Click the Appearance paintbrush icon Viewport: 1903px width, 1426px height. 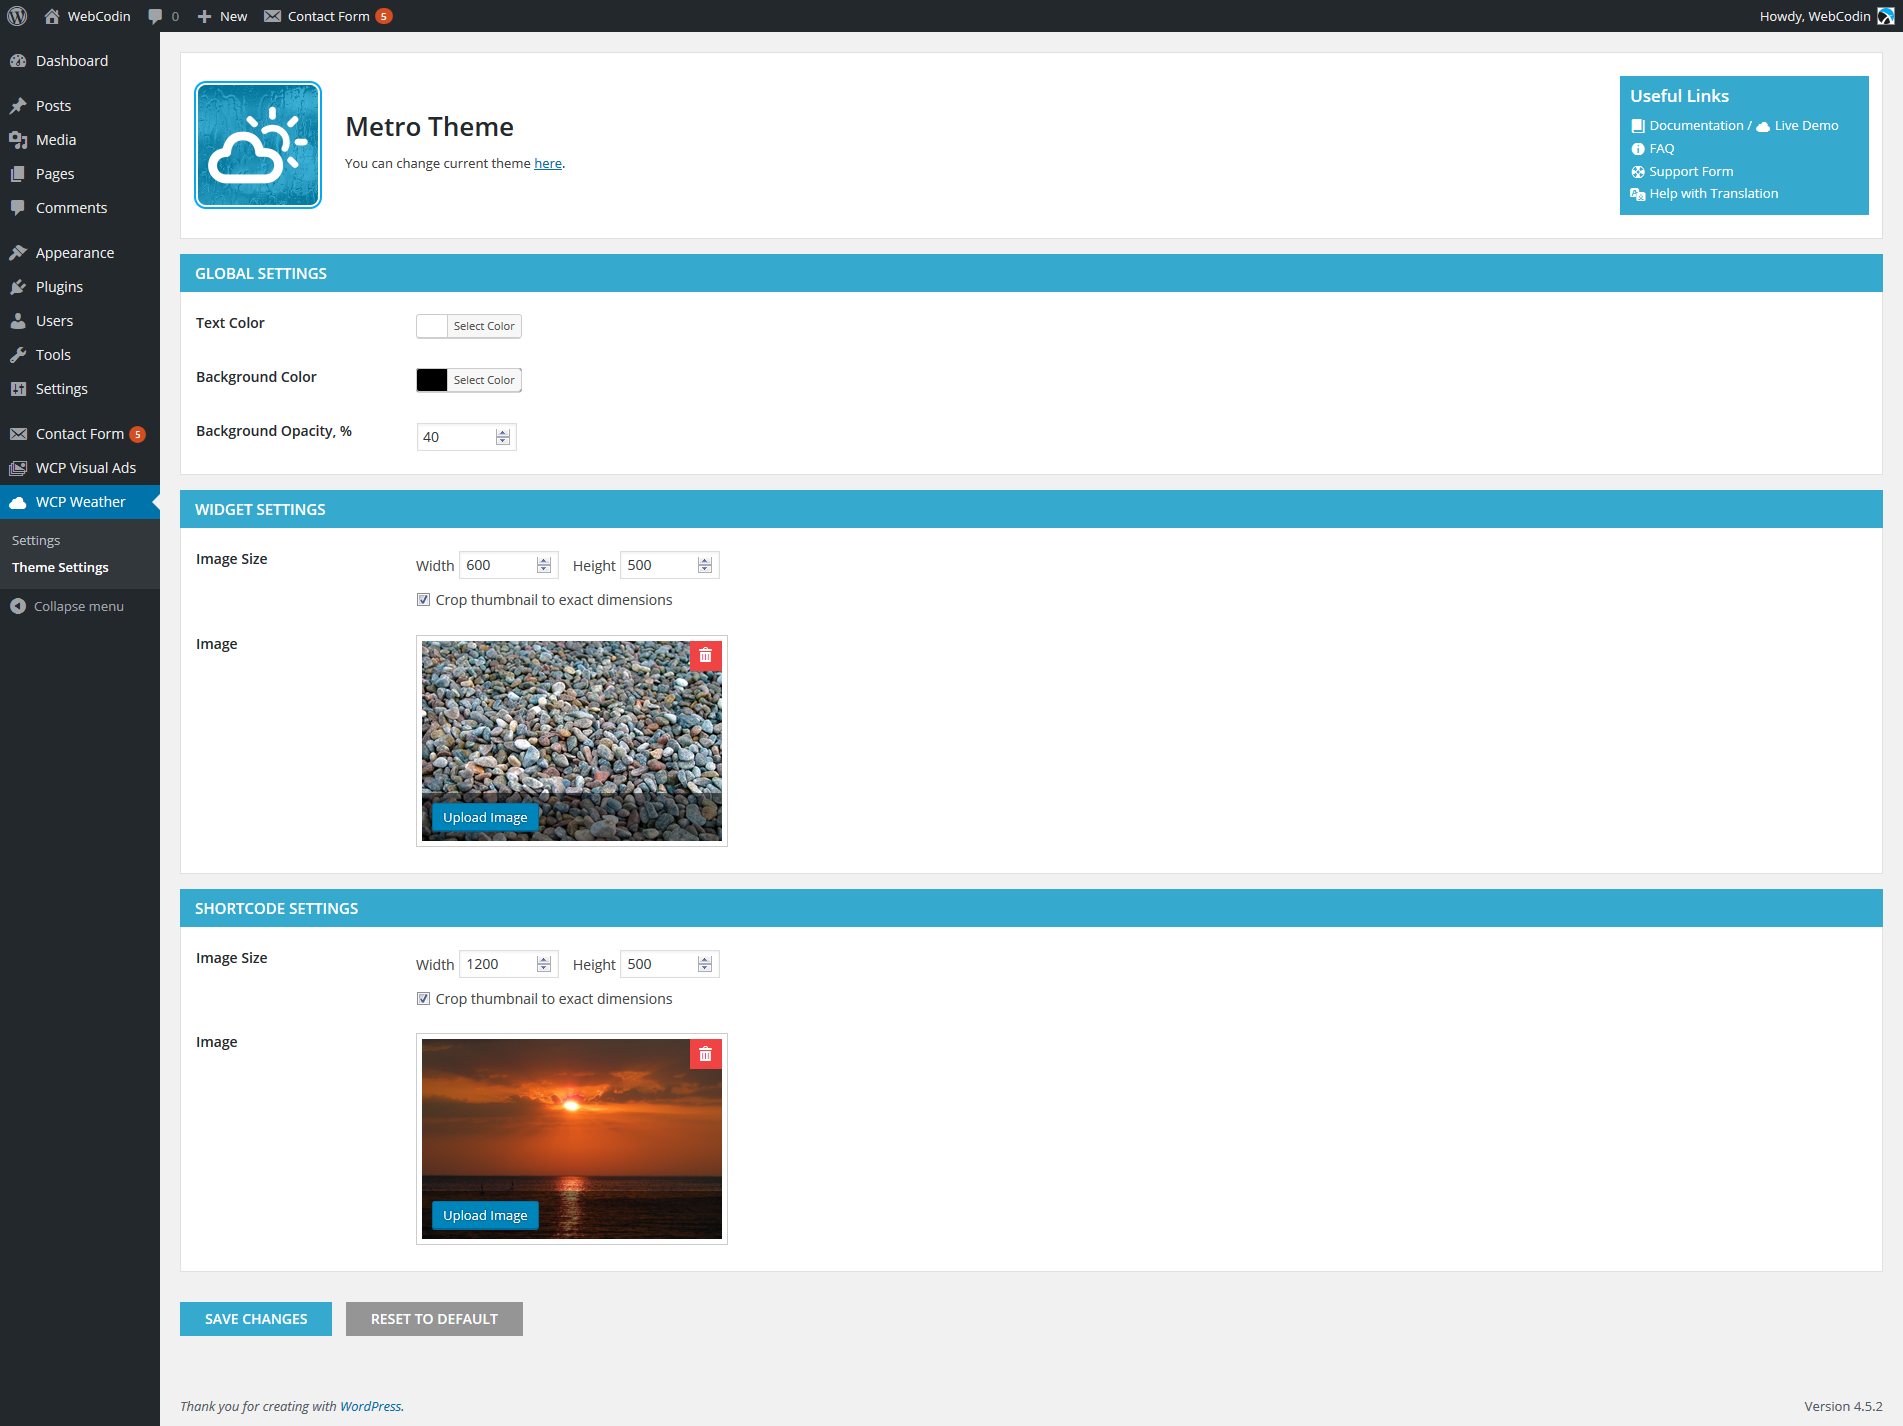coord(18,253)
